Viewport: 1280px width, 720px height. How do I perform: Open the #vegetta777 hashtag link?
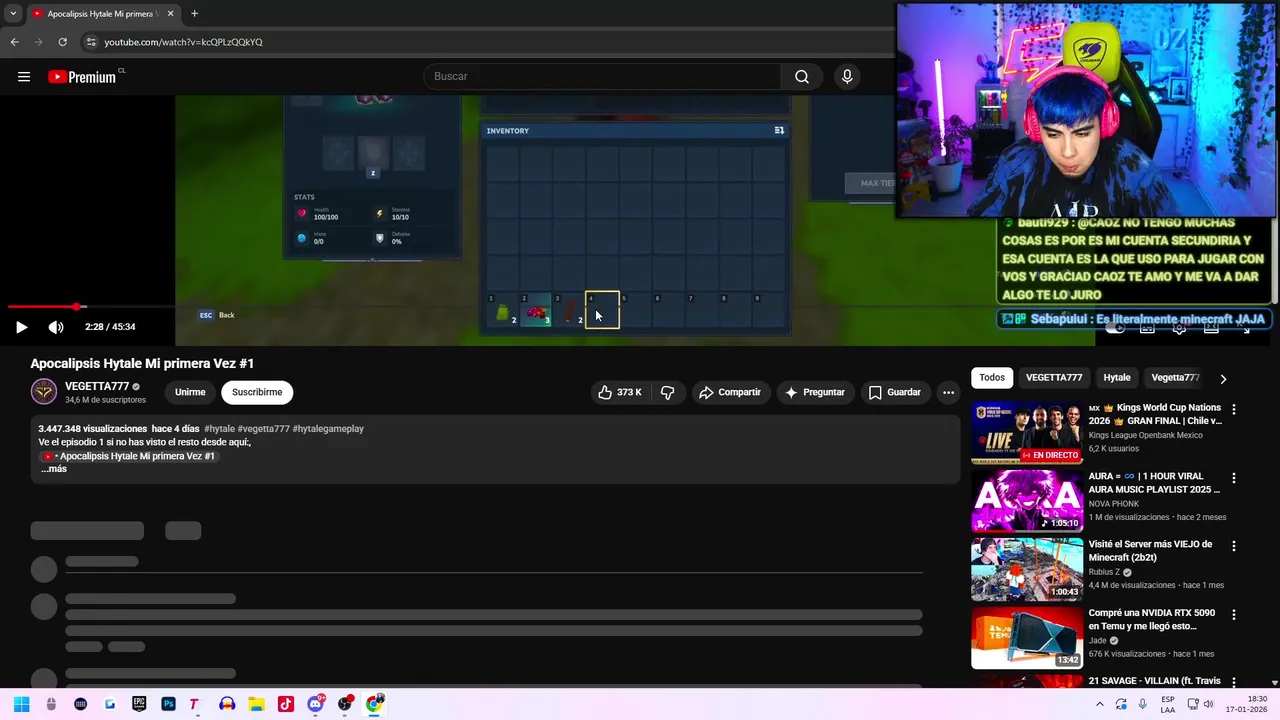(264, 429)
